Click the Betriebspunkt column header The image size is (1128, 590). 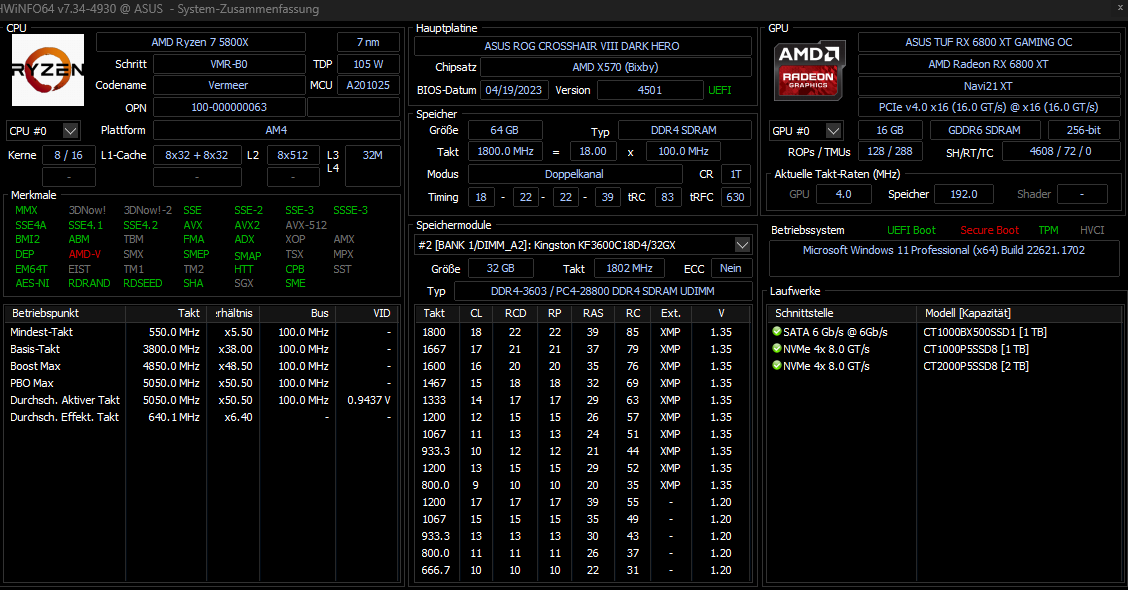tap(65, 313)
